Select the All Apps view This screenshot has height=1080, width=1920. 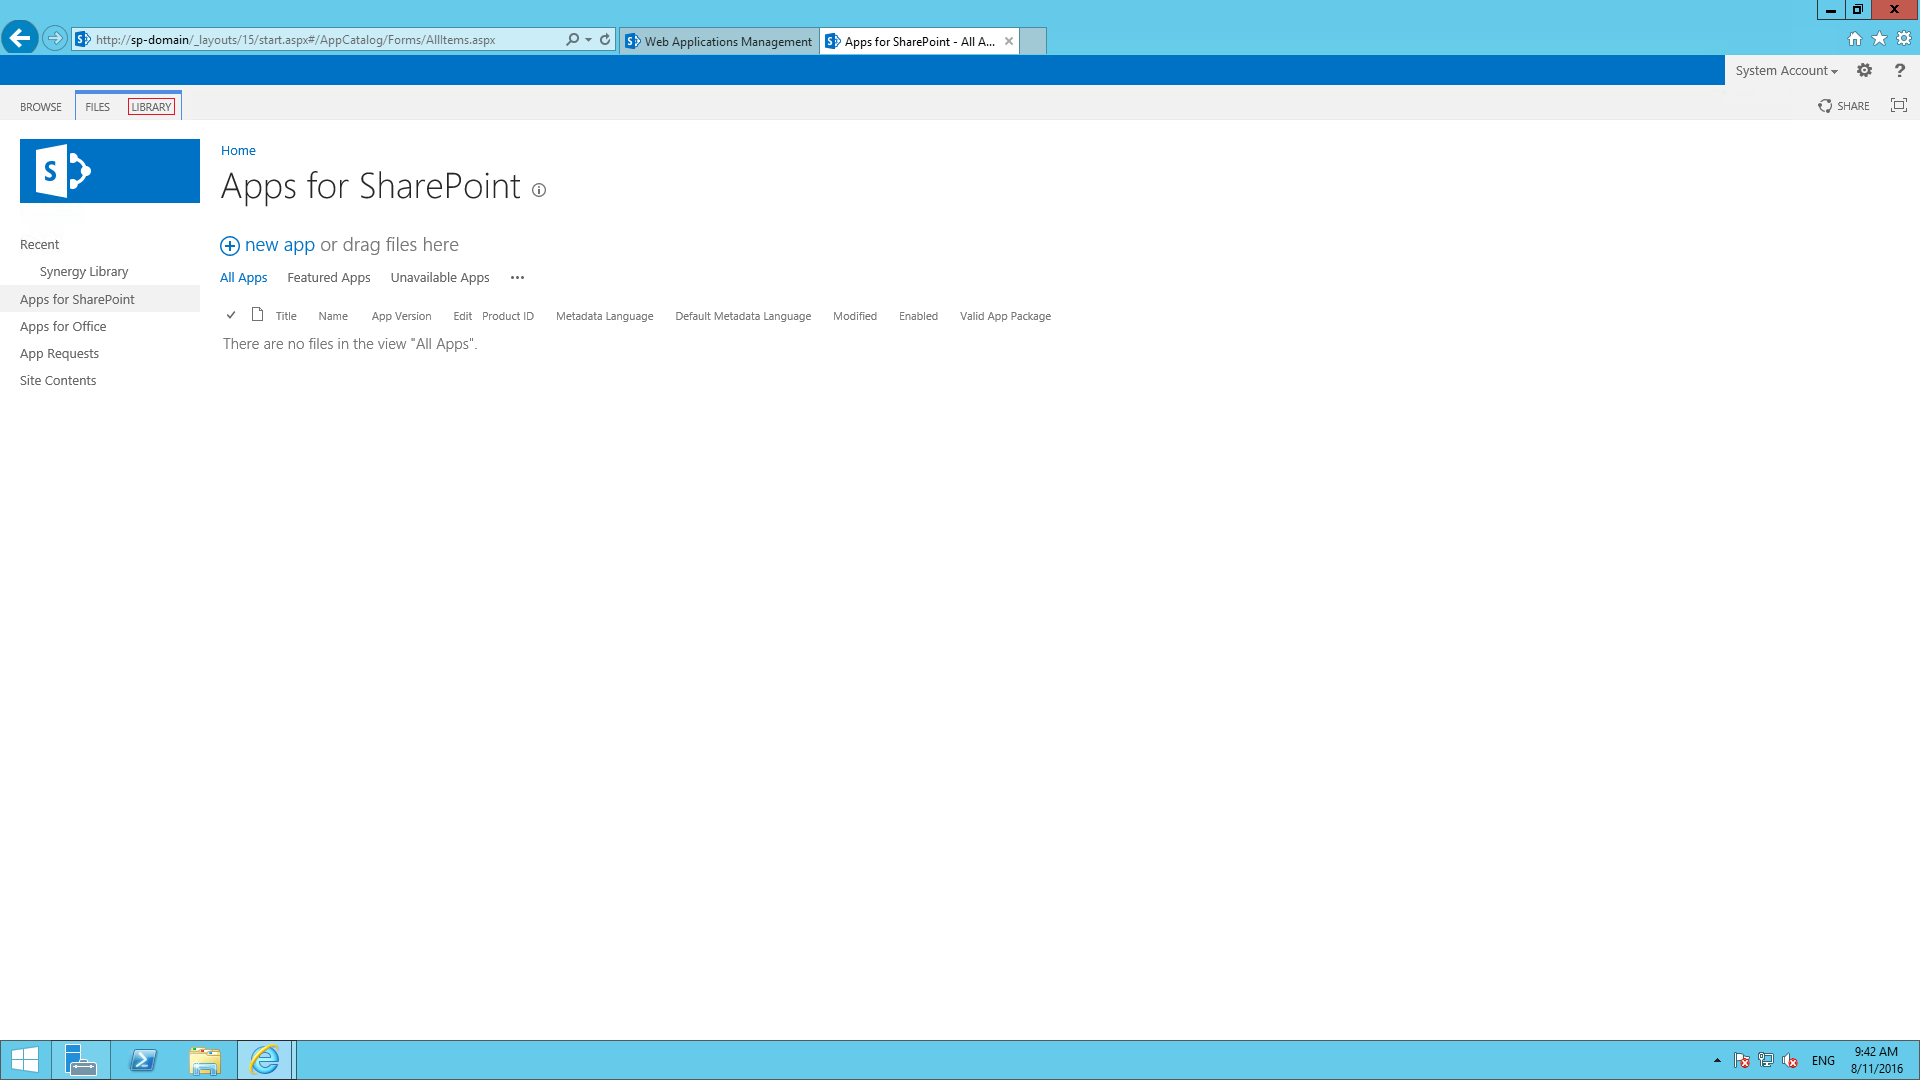click(244, 278)
